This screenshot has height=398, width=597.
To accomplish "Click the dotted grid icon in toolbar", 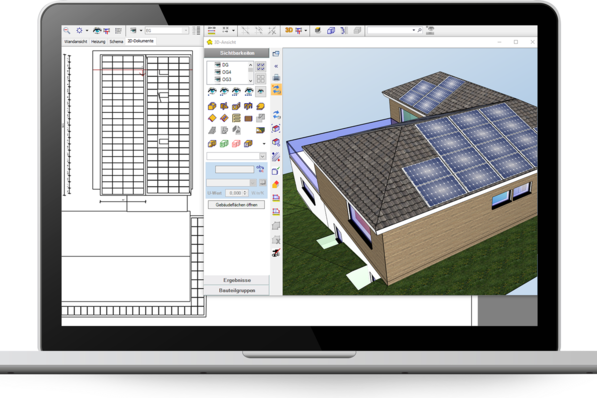I will coord(225,30).
